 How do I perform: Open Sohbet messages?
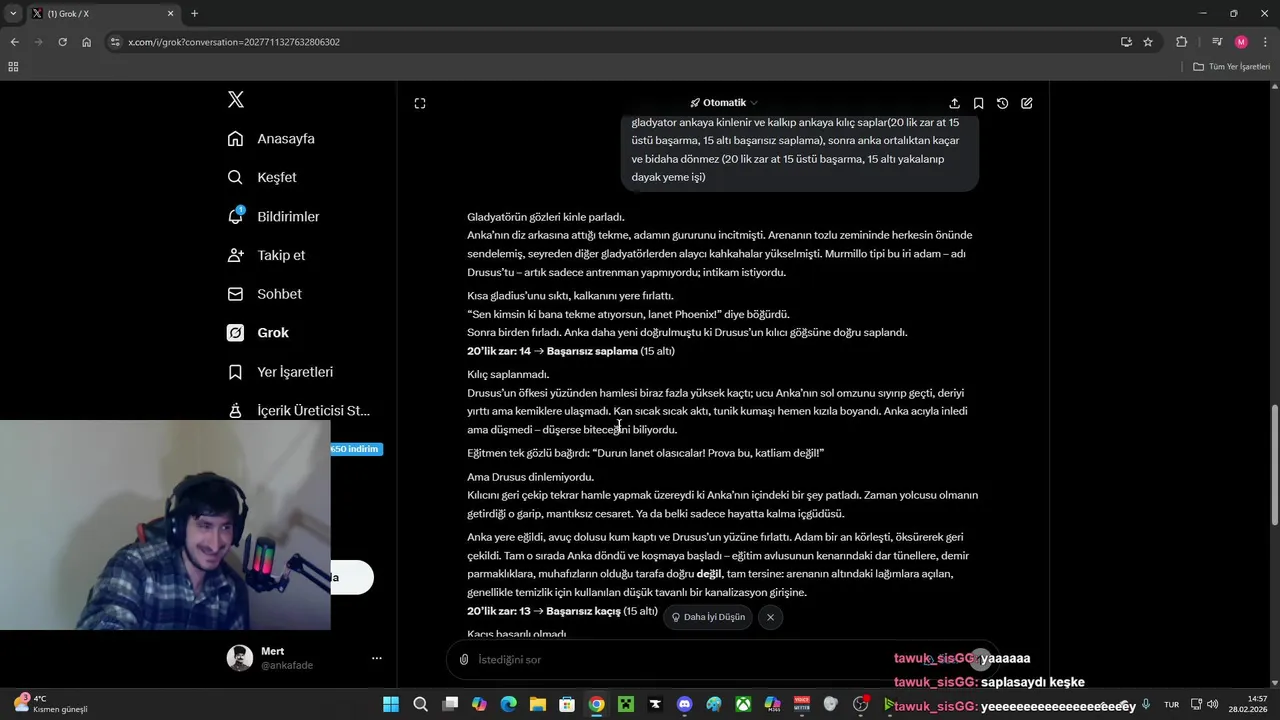tap(264, 294)
